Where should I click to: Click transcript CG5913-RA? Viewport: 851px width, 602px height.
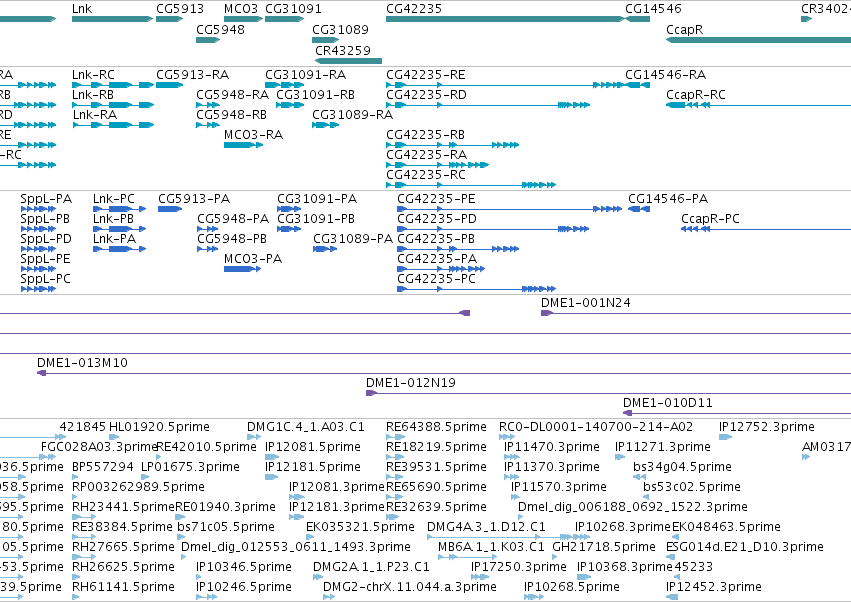193,75
